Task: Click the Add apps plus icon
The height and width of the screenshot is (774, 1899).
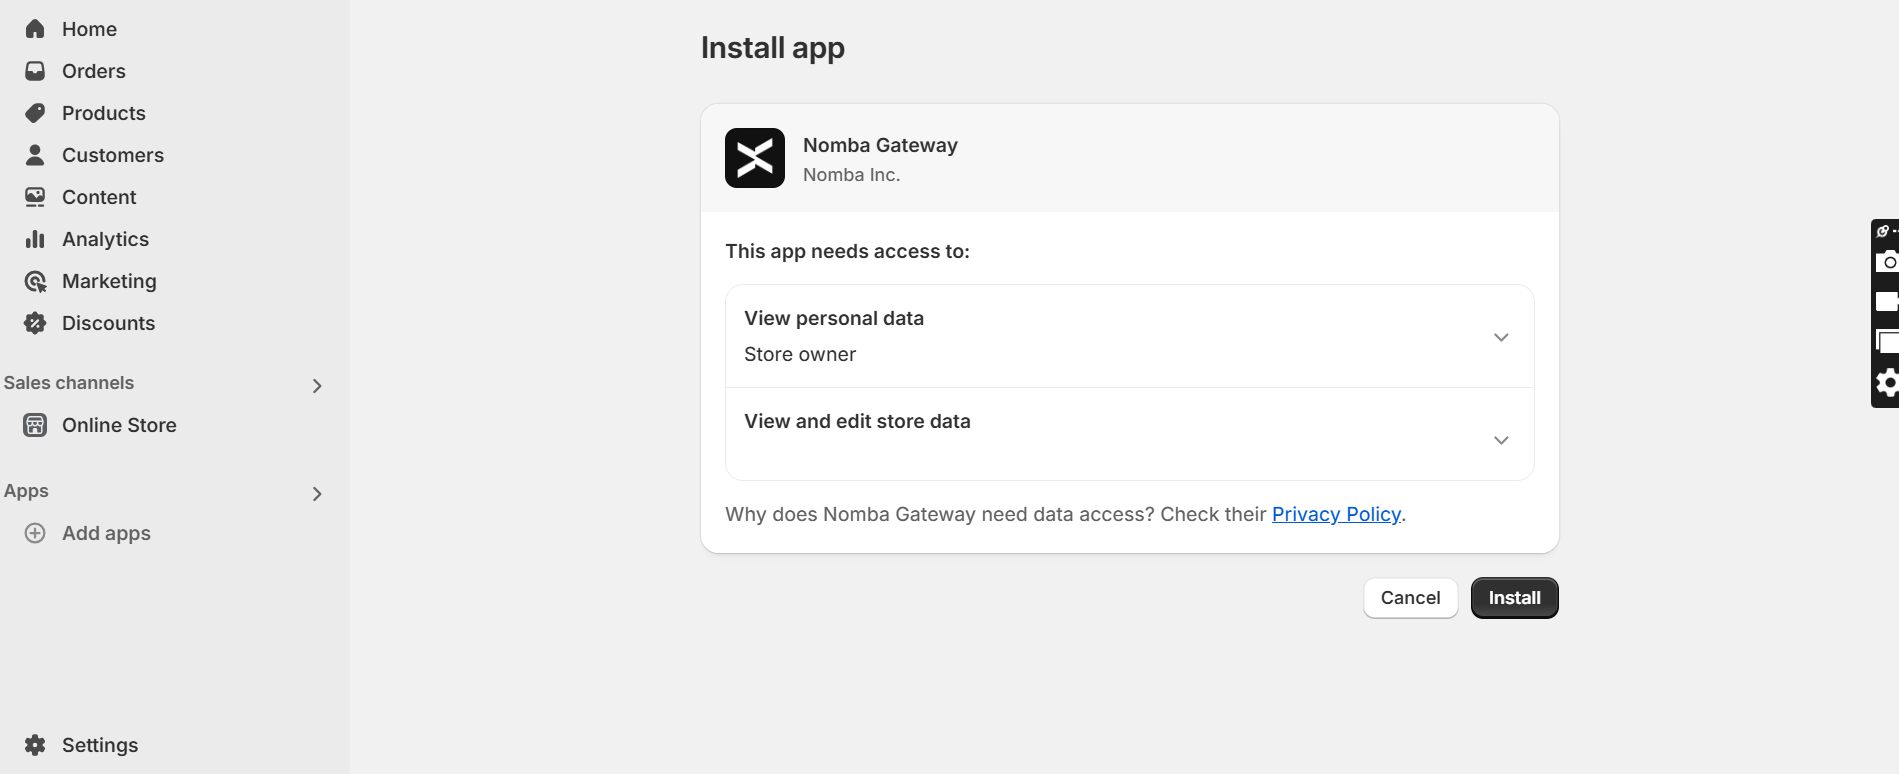Action: [x=35, y=533]
